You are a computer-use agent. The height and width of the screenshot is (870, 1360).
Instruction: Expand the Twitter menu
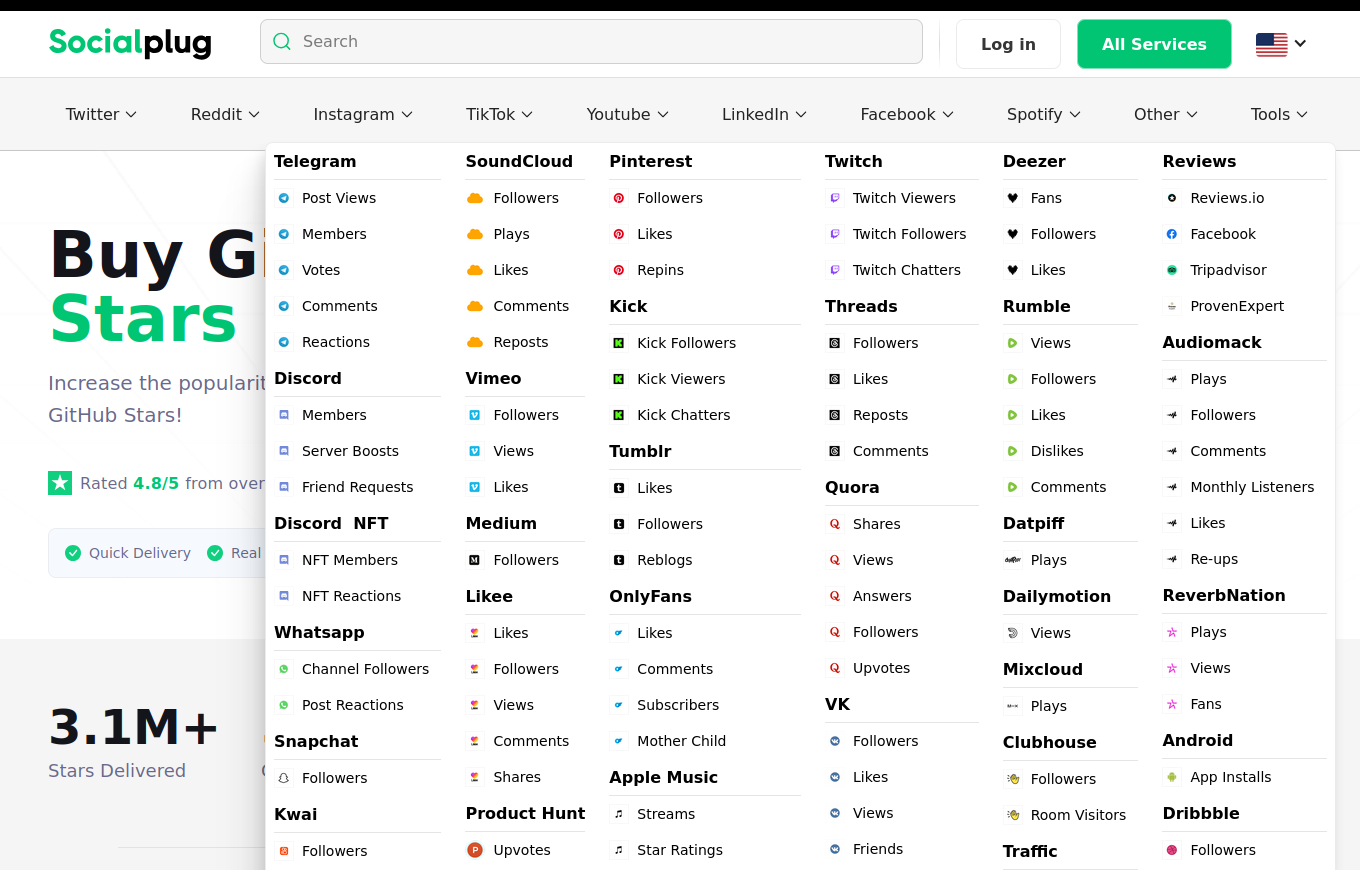(101, 114)
